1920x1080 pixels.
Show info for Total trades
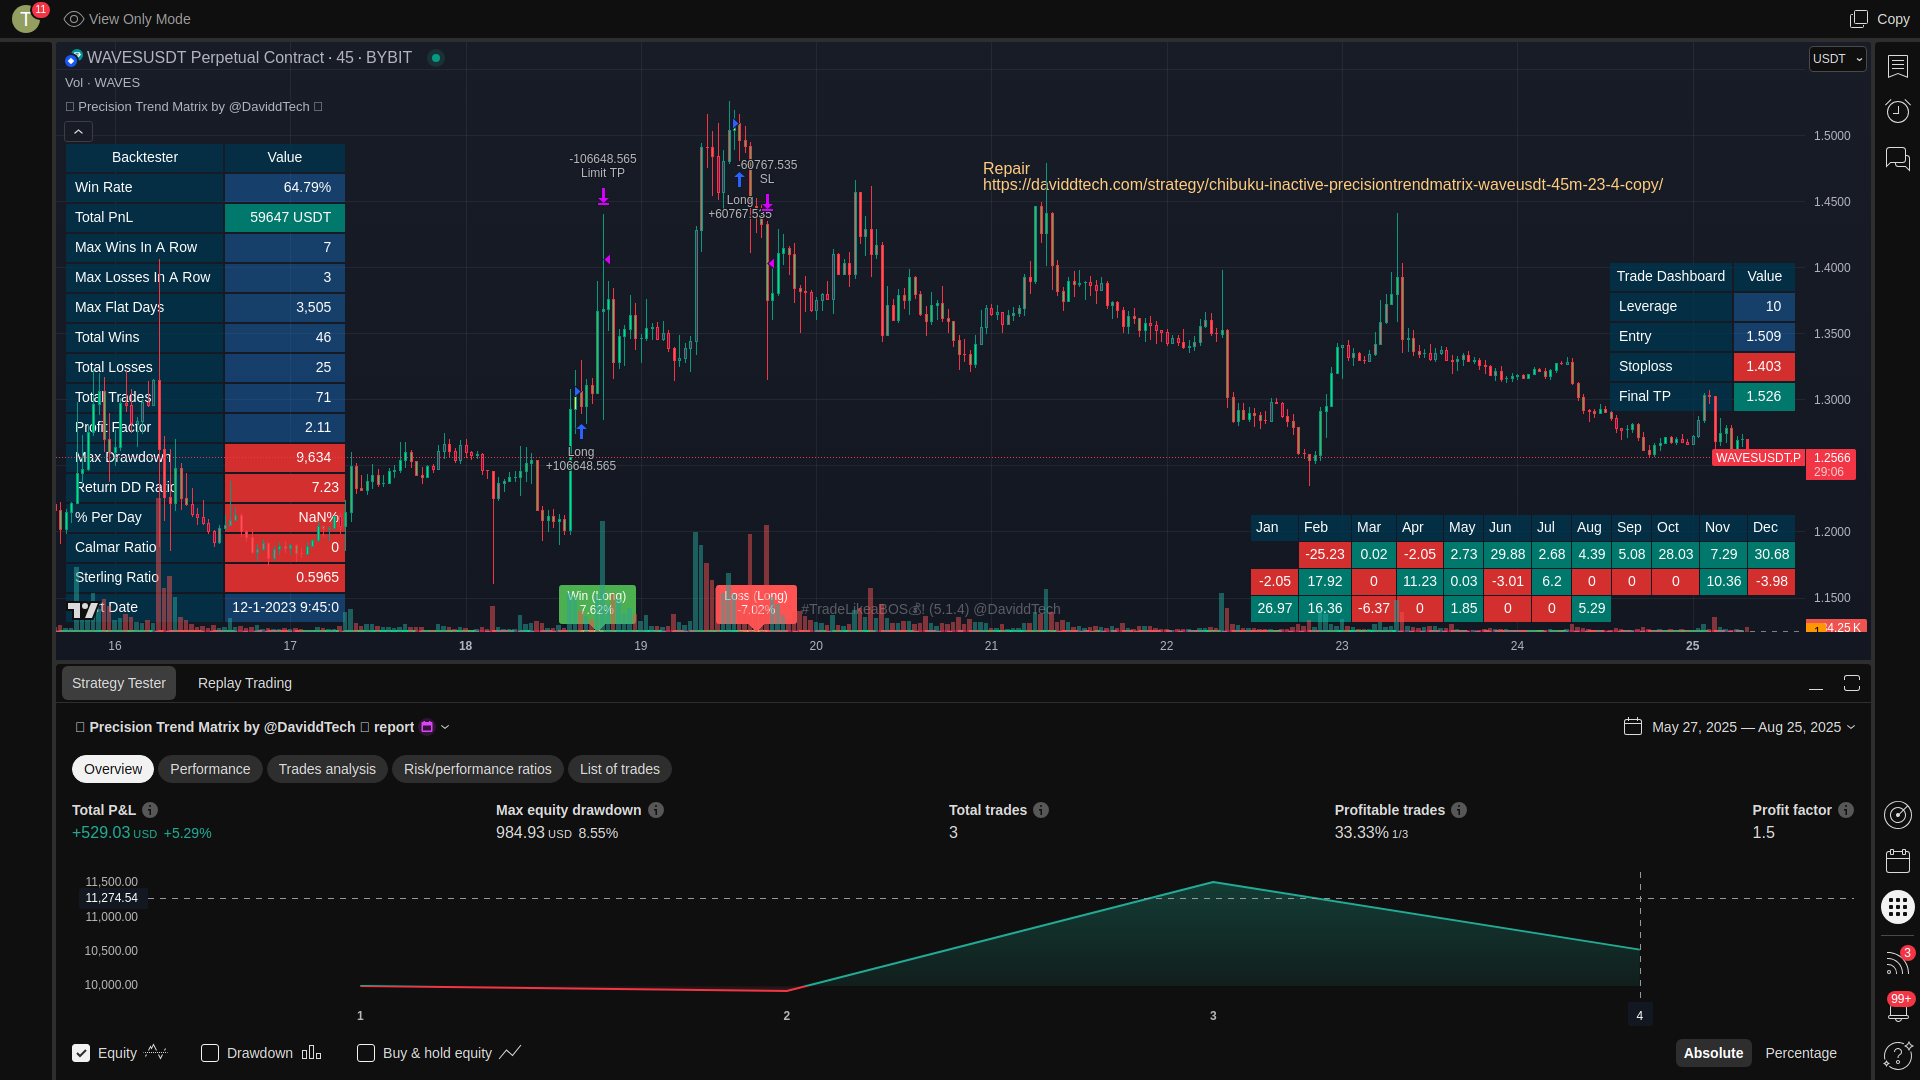tap(1041, 810)
